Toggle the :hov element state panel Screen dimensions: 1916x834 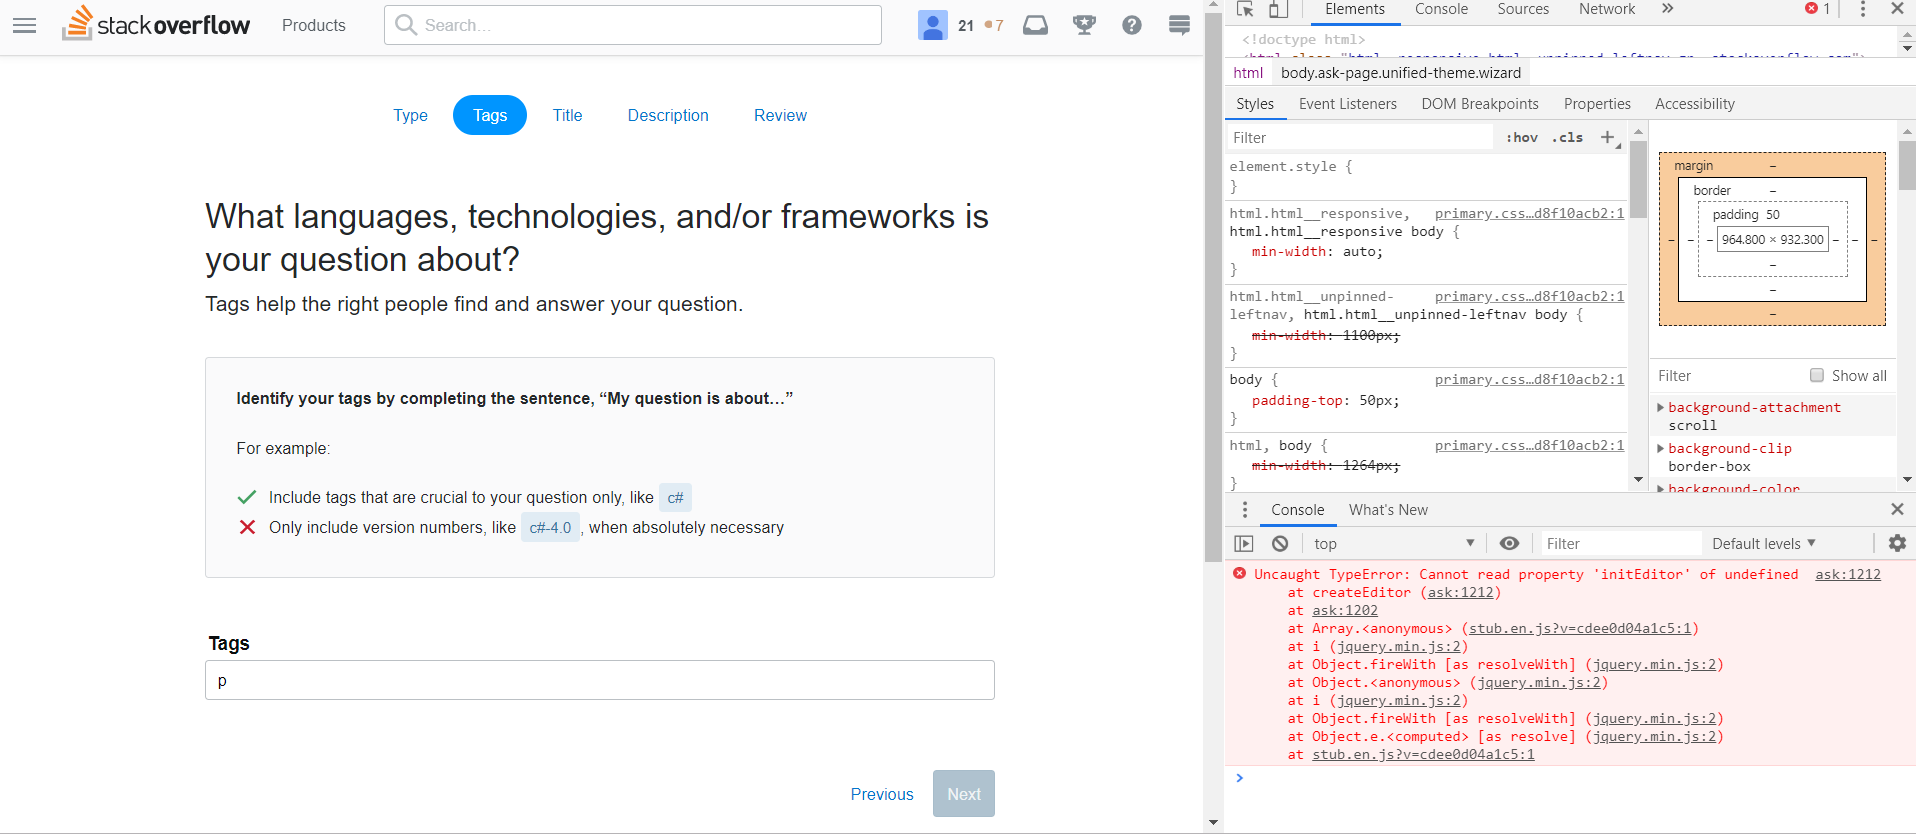[x=1522, y=138]
